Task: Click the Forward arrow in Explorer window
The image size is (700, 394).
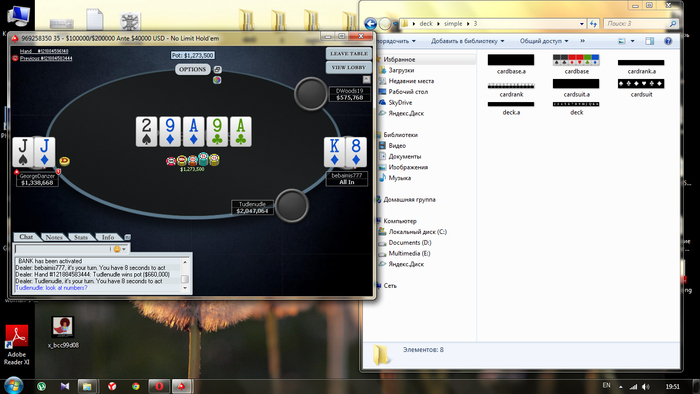Action: point(385,24)
